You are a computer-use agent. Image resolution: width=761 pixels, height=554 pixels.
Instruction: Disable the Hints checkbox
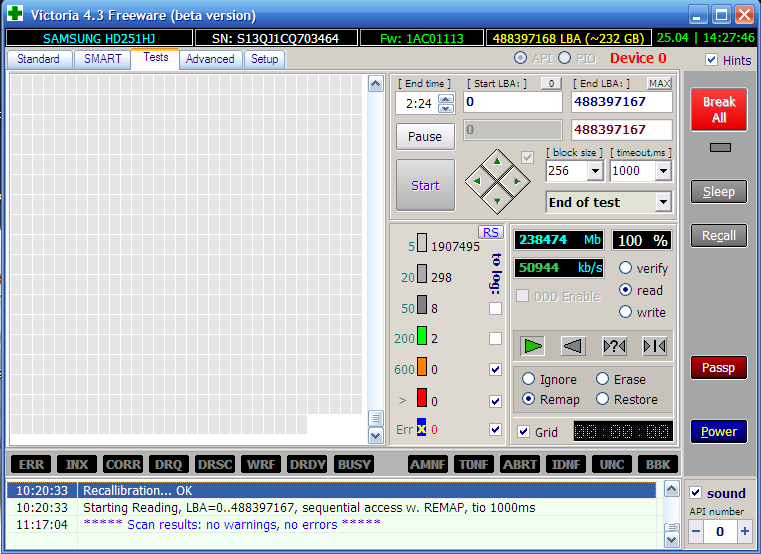click(711, 60)
